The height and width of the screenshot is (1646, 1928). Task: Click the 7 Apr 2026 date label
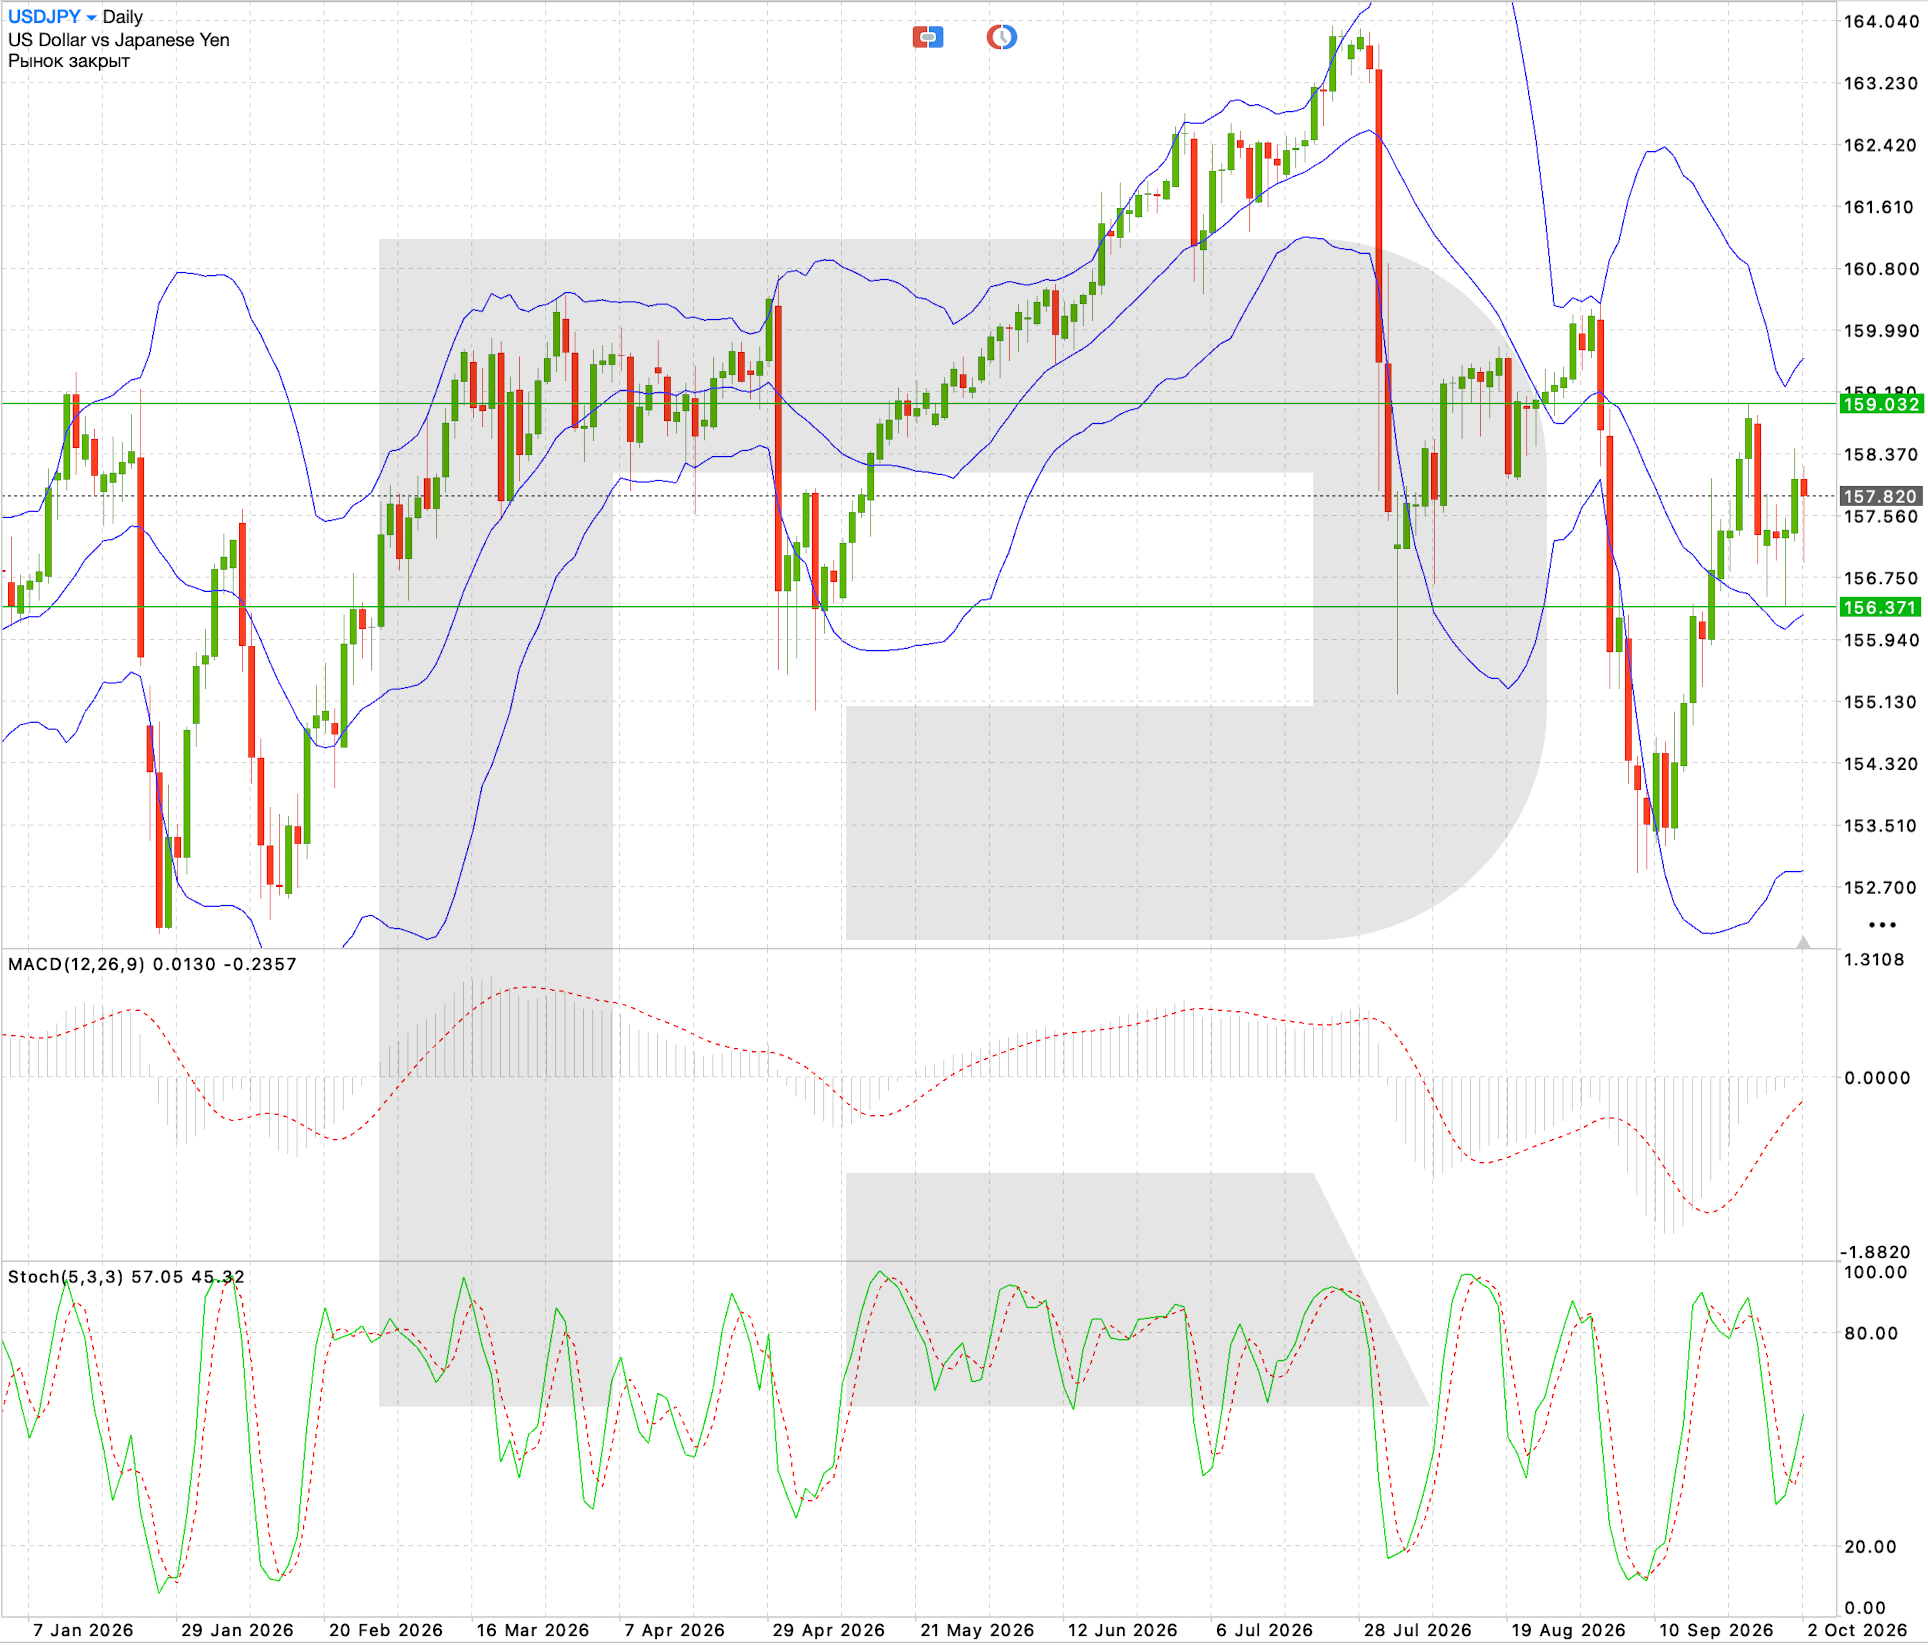(675, 1630)
